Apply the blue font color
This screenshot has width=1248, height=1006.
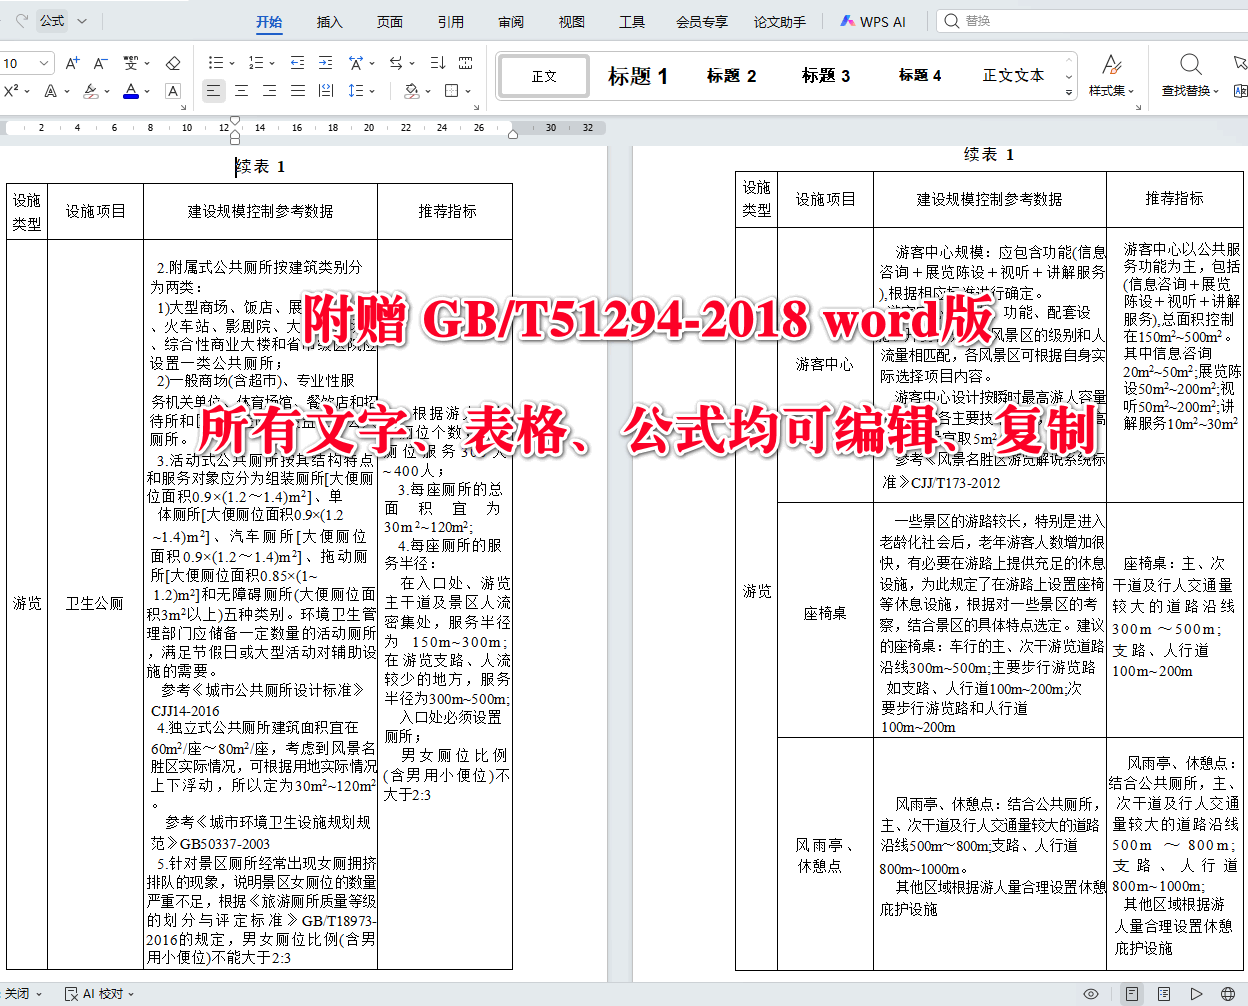pyautogui.click(x=131, y=91)
